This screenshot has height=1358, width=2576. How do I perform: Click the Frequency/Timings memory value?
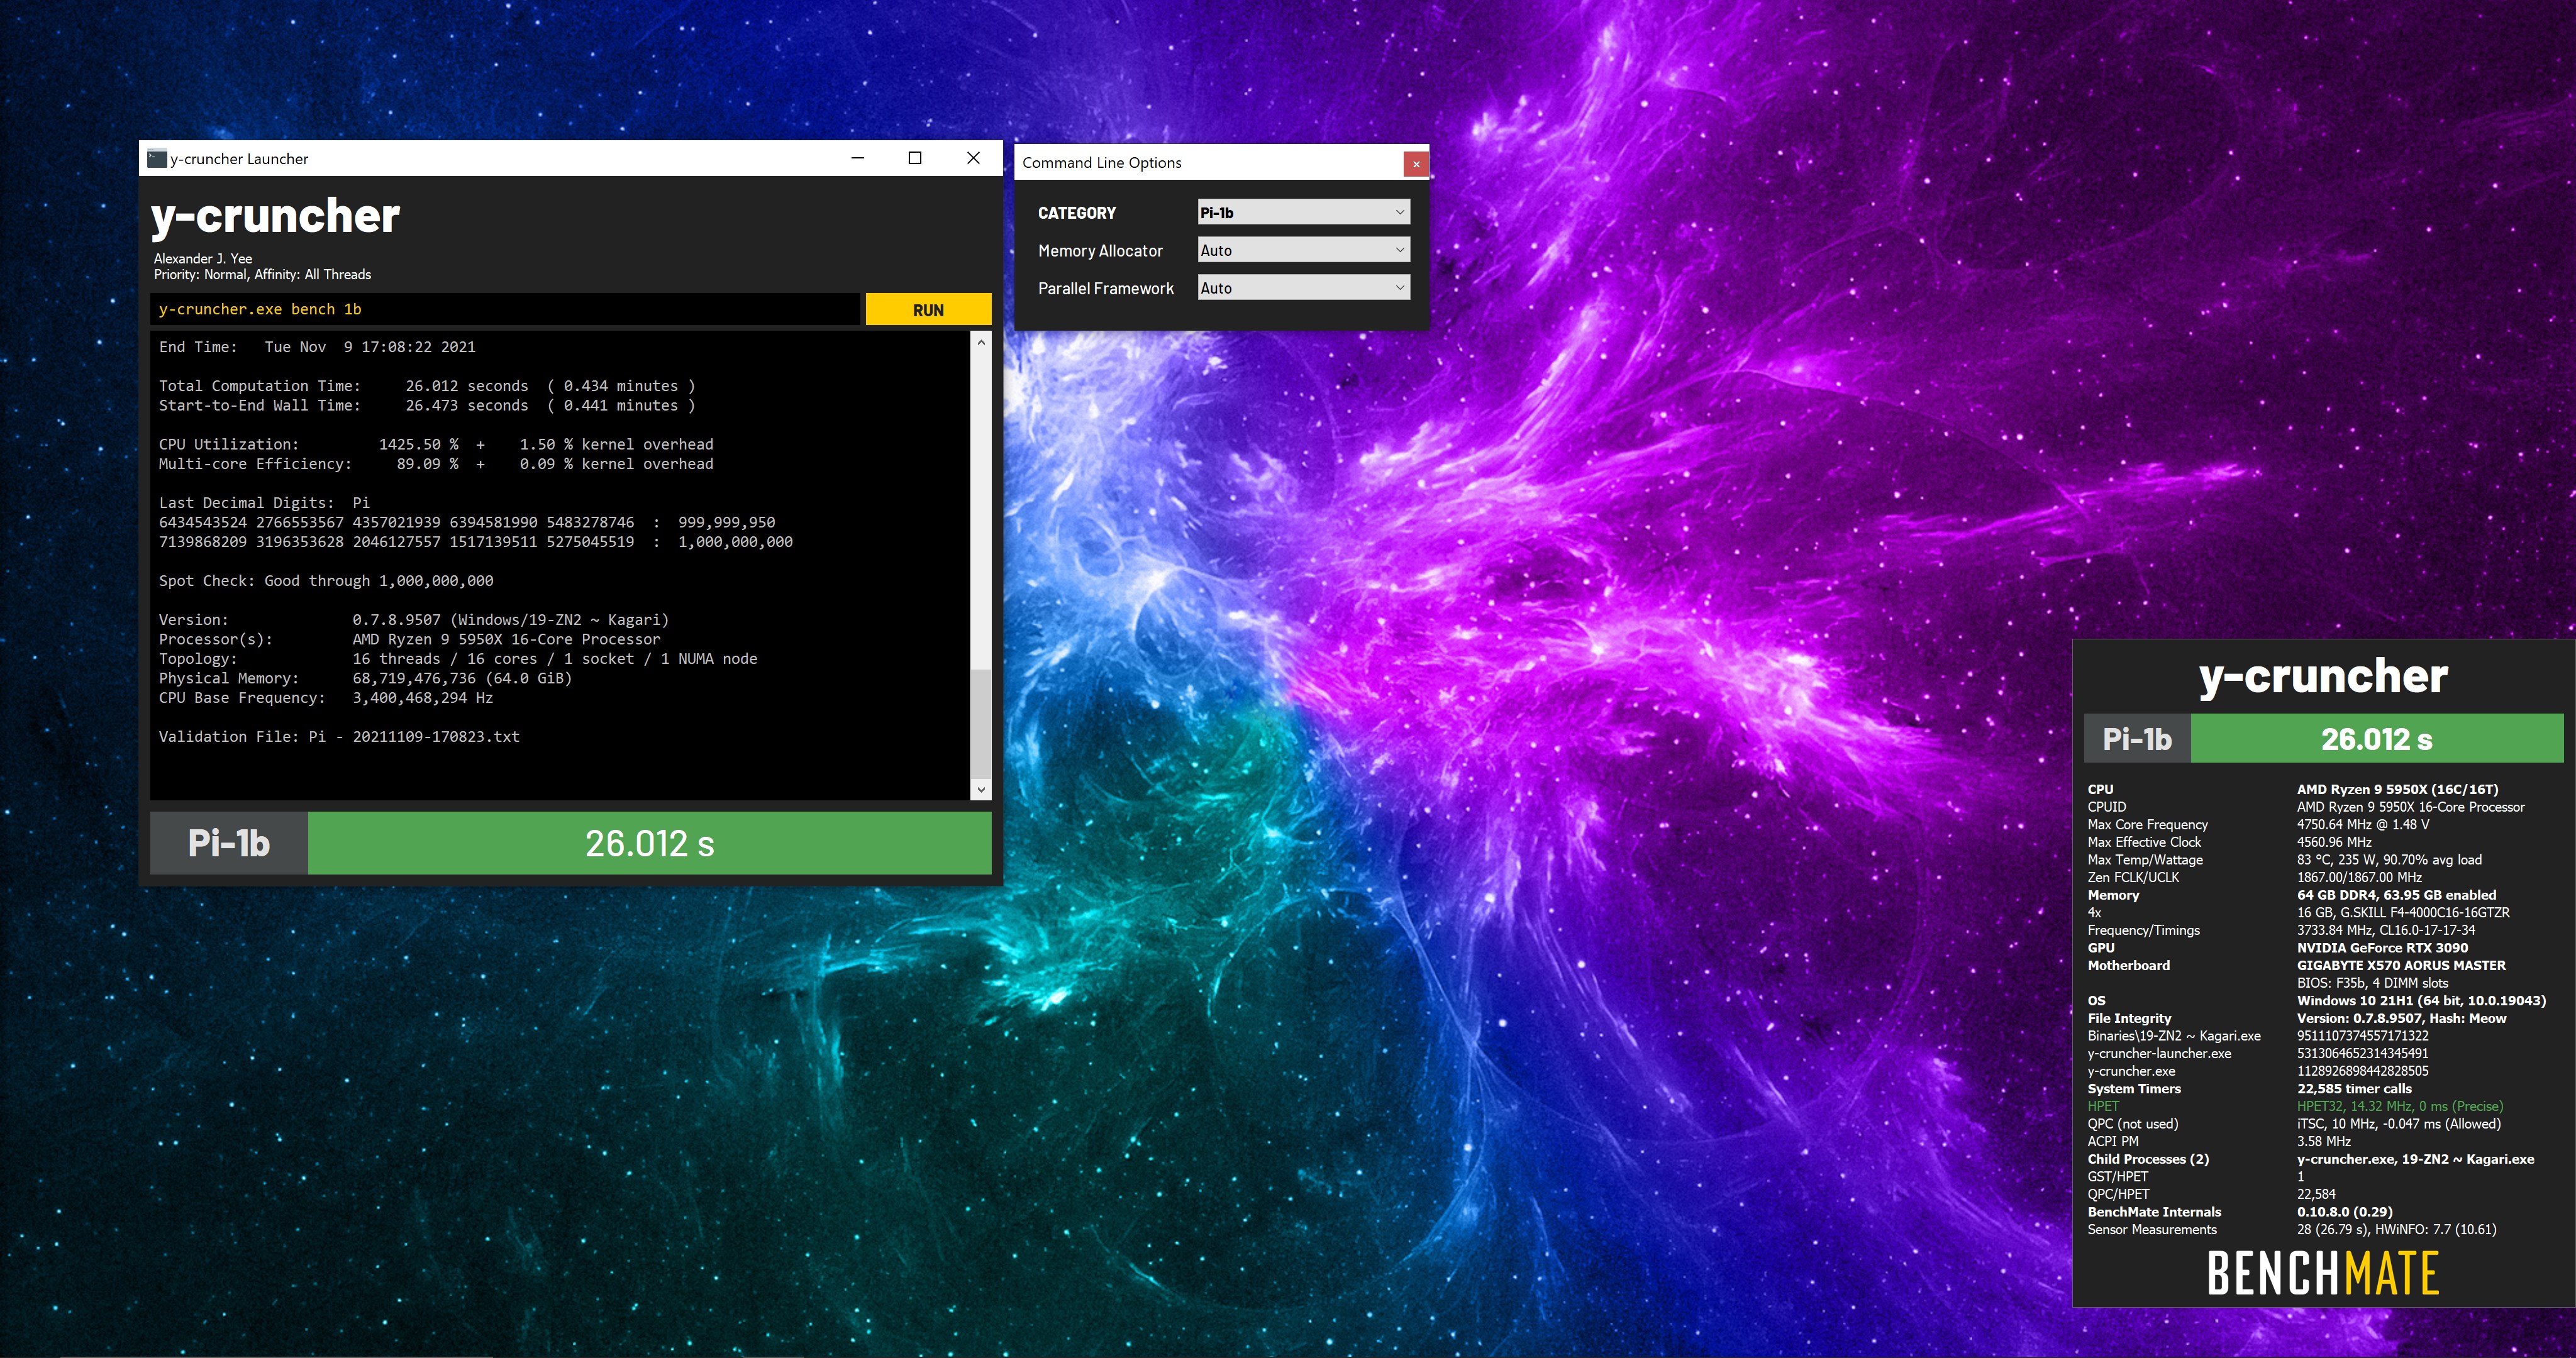(x=2386, y=930)
